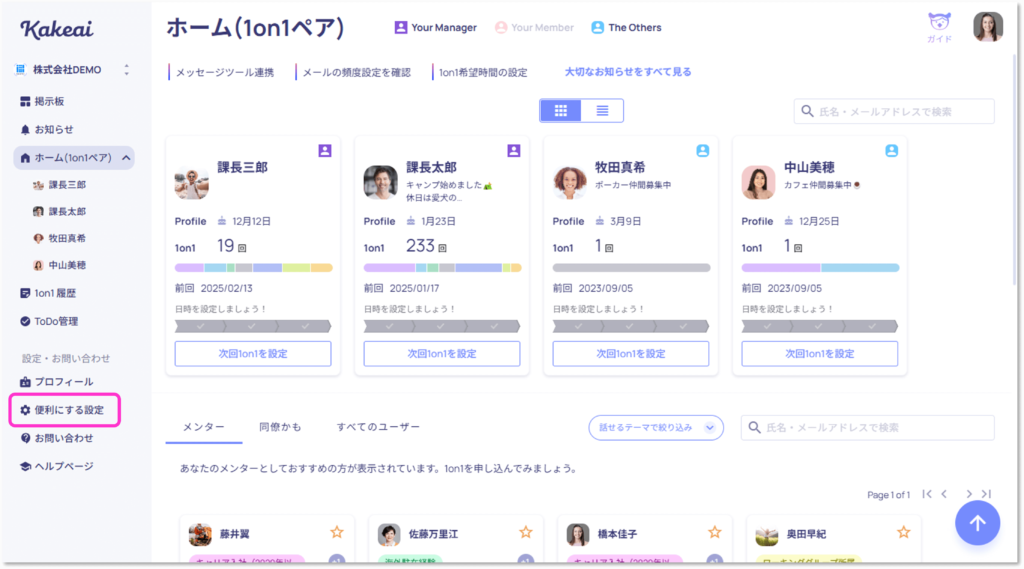Click 大切なお知らせをすべて見る link
The image size is (1024, 569).
628,72
